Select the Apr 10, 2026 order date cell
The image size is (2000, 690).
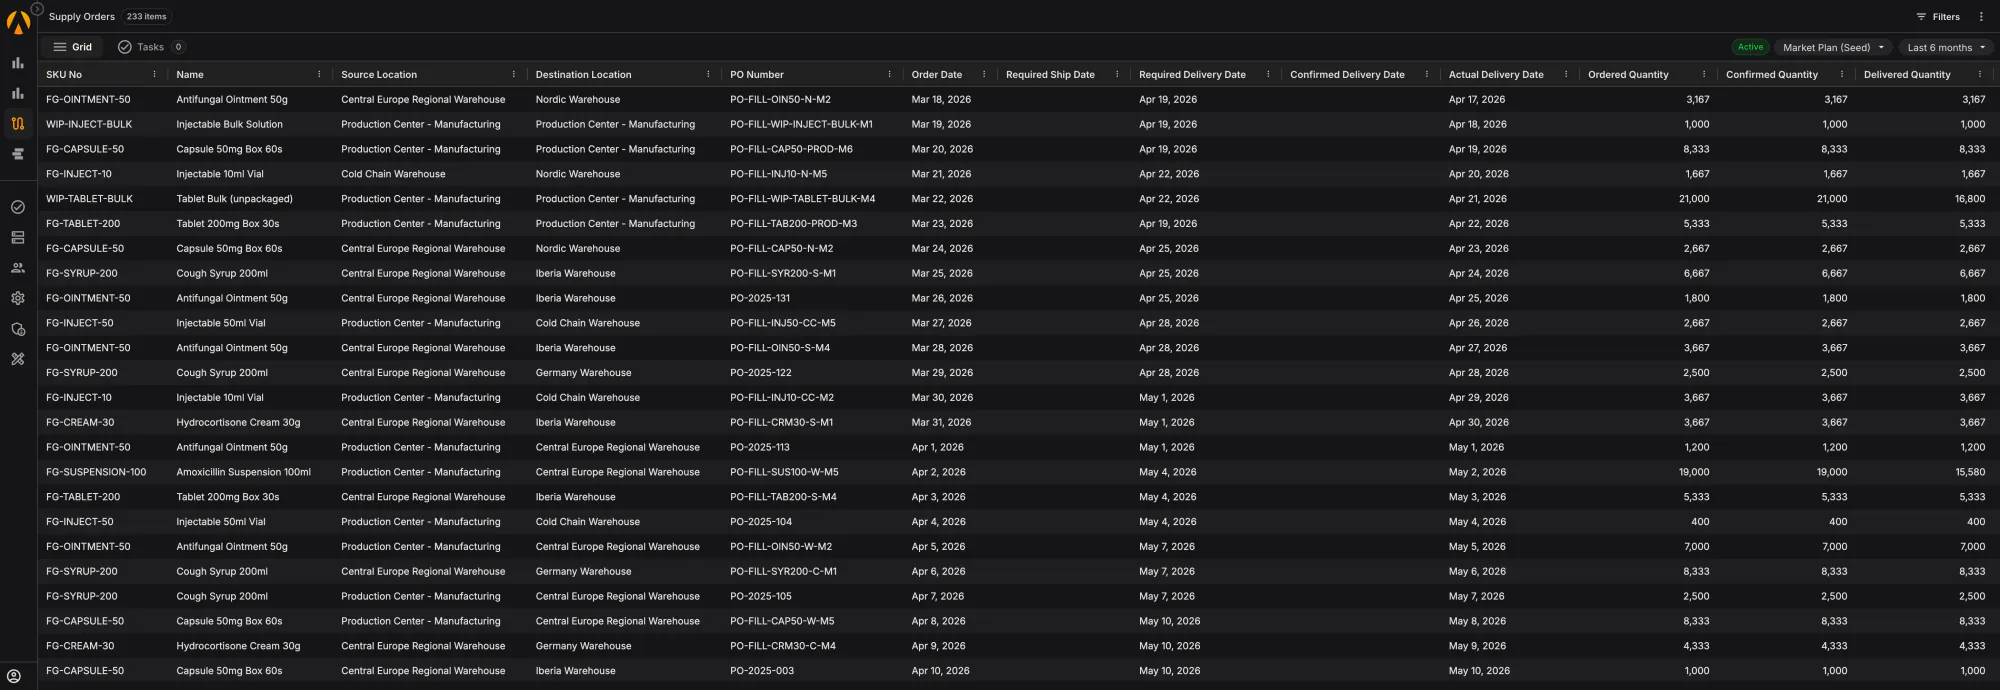click(940, 671)
